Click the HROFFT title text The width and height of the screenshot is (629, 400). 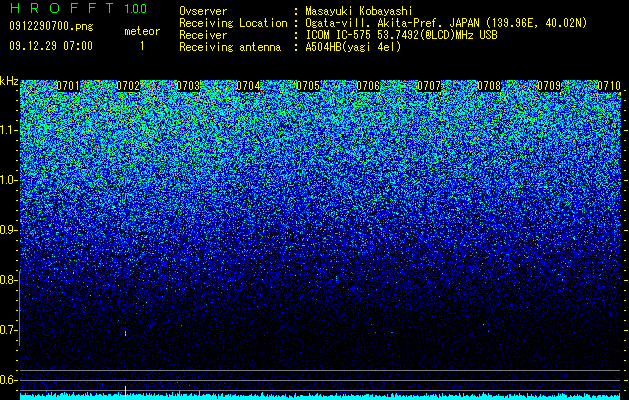tap(62, 8)
